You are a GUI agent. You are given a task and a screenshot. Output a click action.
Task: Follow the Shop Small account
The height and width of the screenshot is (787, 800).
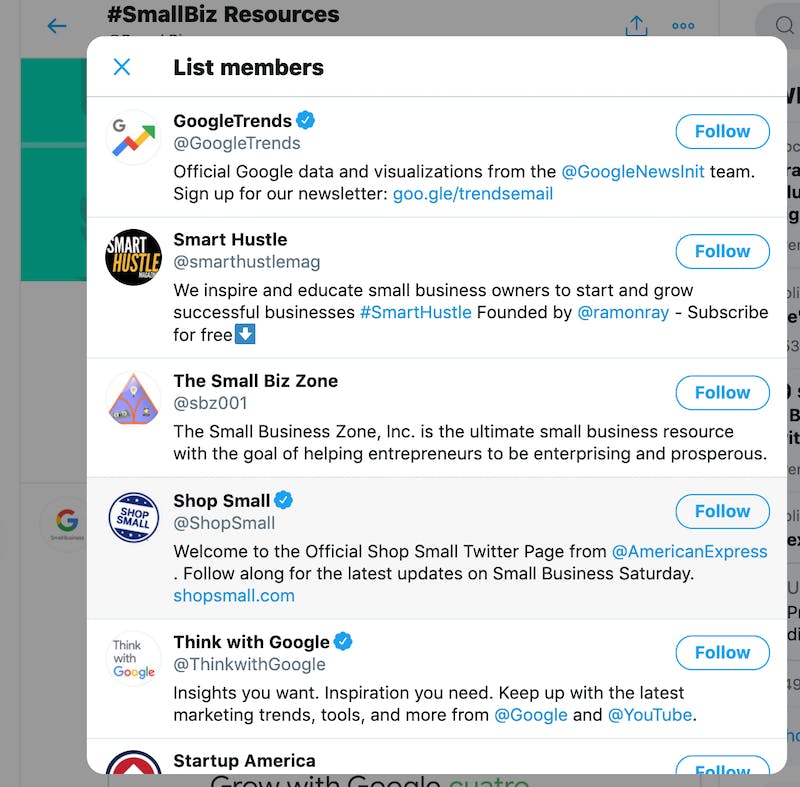tap(722, 512)
